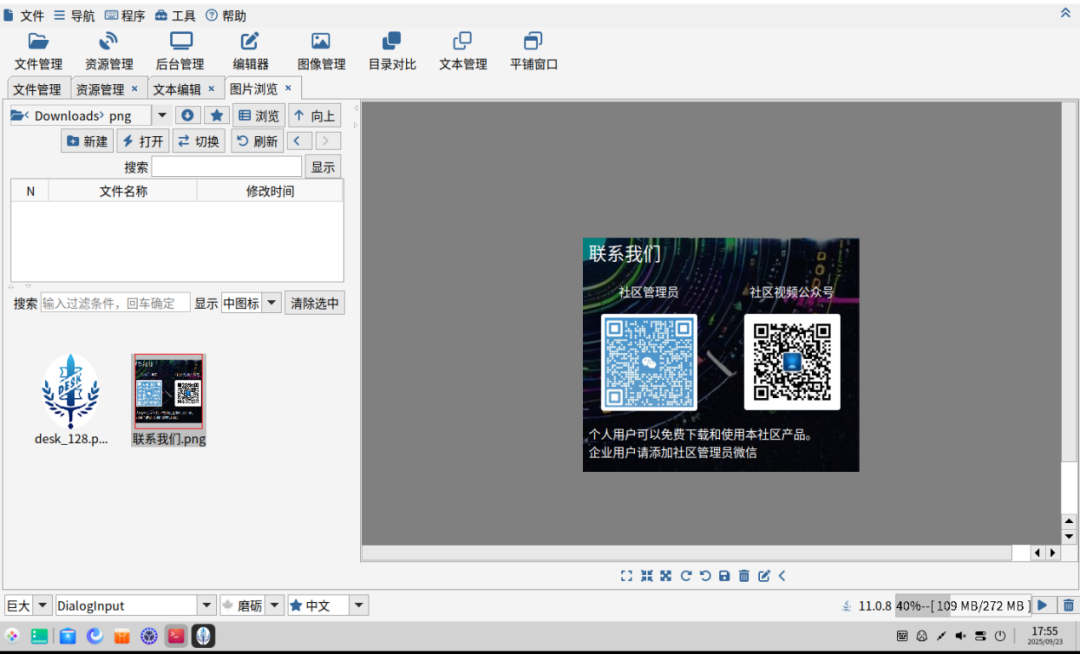Click the 浏览 button

click(x=258, y=116)
